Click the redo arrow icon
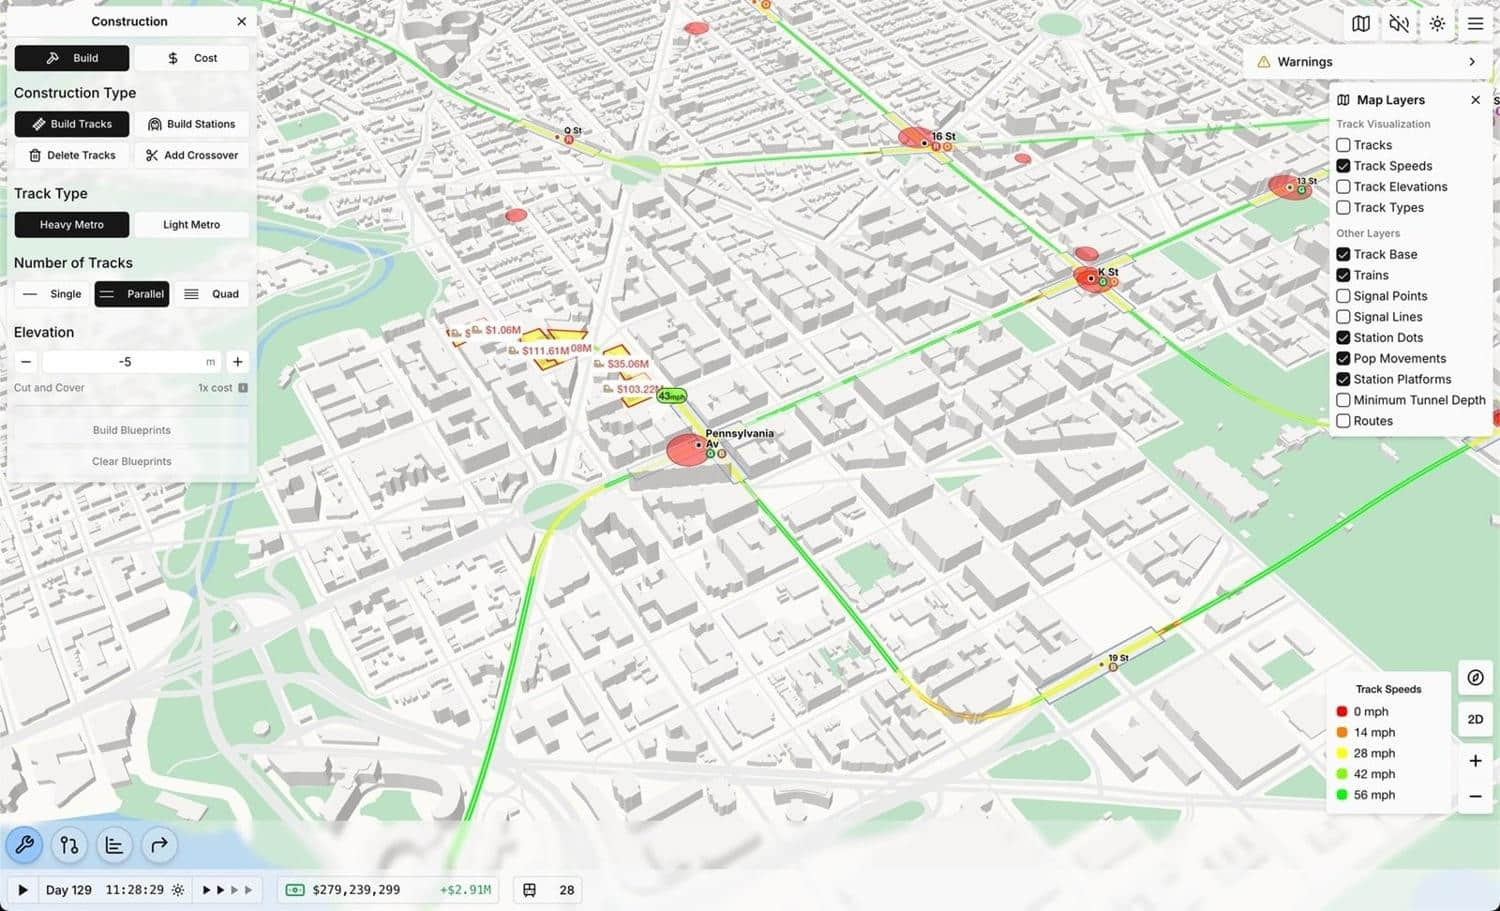This screenshot has height=911, width=1500. (x=159, y=845)
